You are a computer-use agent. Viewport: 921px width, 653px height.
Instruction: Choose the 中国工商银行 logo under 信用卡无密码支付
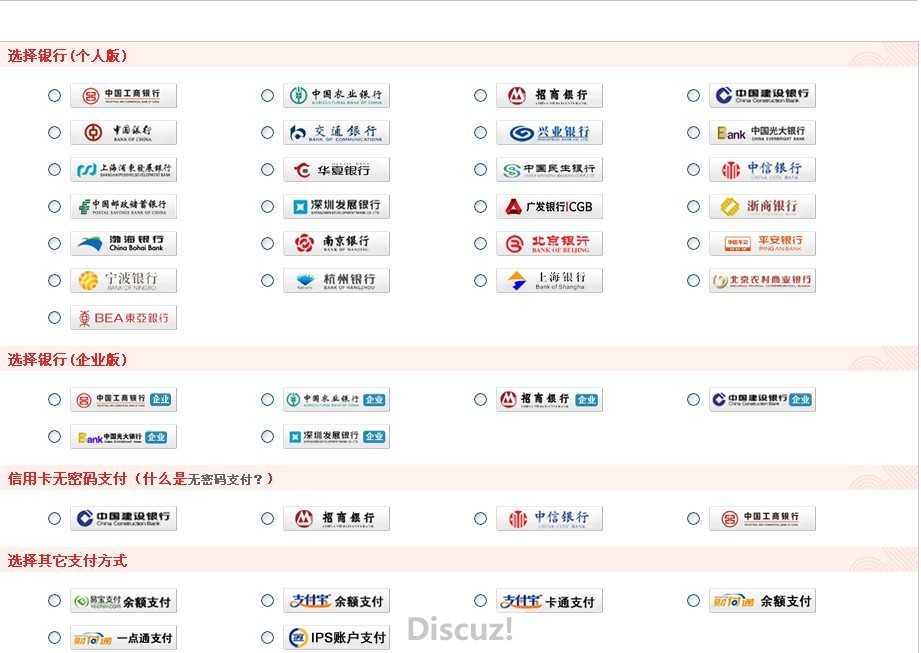pos(762,518)
